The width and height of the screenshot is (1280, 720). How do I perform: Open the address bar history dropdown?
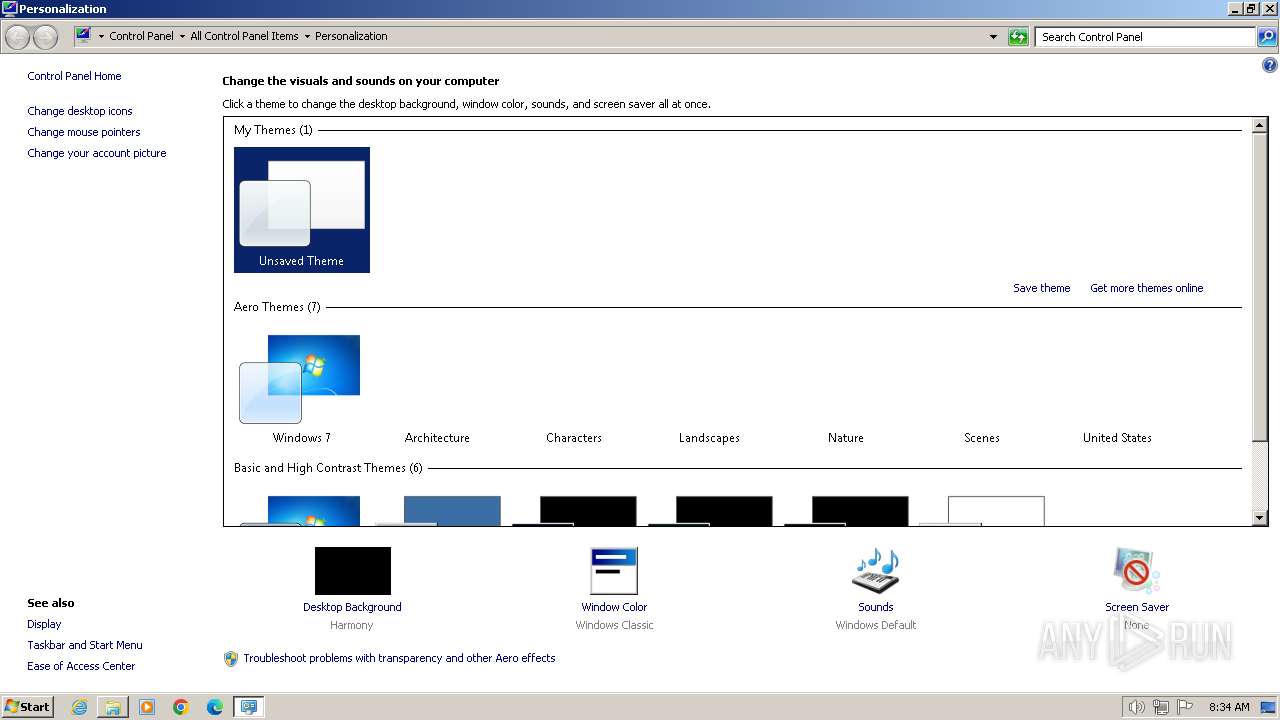click(x=993, y=37)
